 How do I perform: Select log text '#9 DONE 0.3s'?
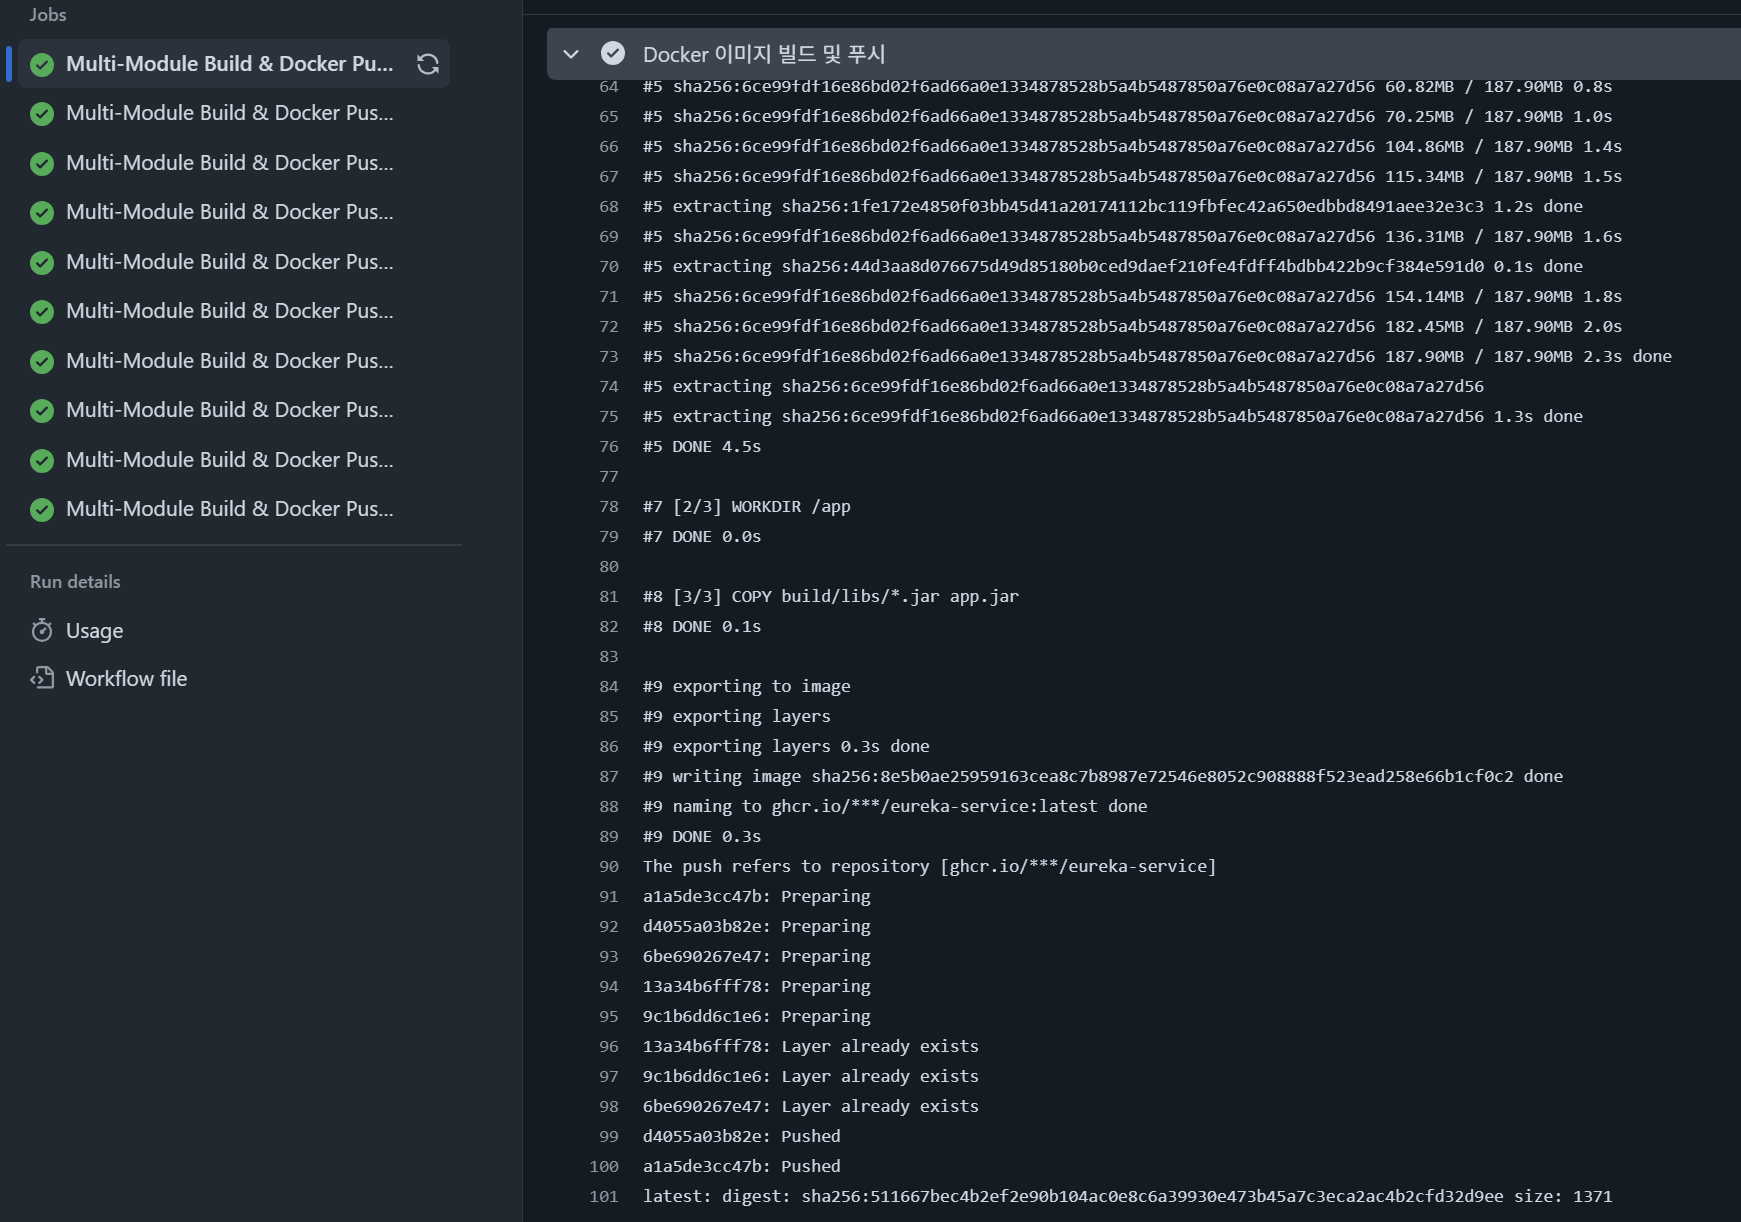click(x=702, y=837)
